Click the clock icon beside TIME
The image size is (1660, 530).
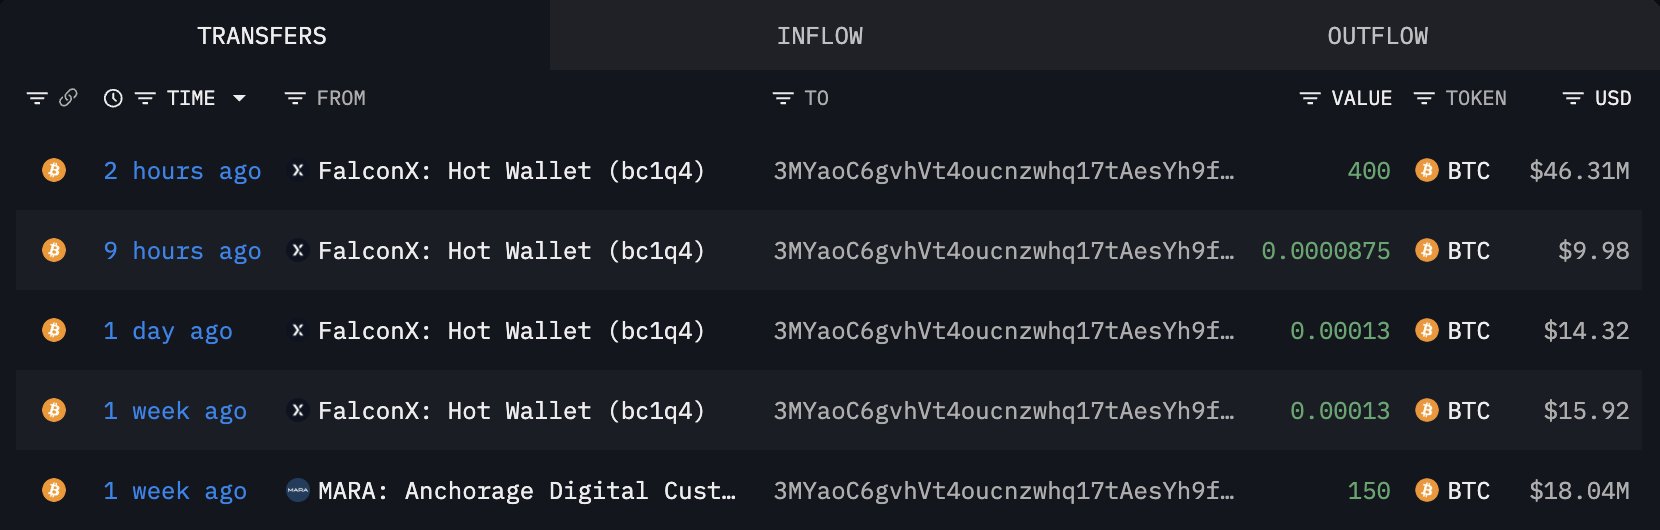(113, 98)
